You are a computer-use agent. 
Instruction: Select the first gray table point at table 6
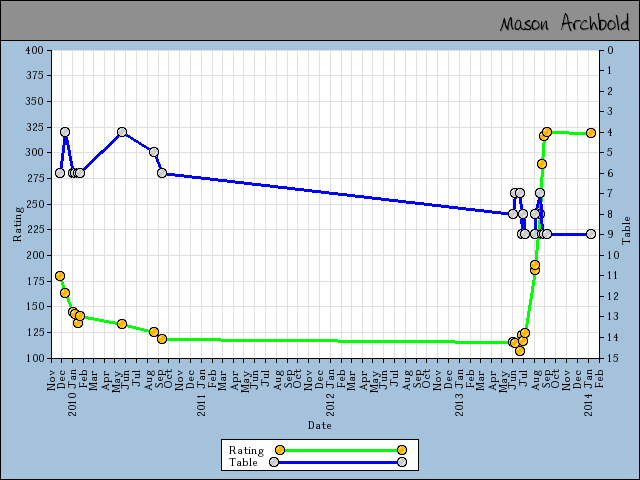click(x=60, y=173)
